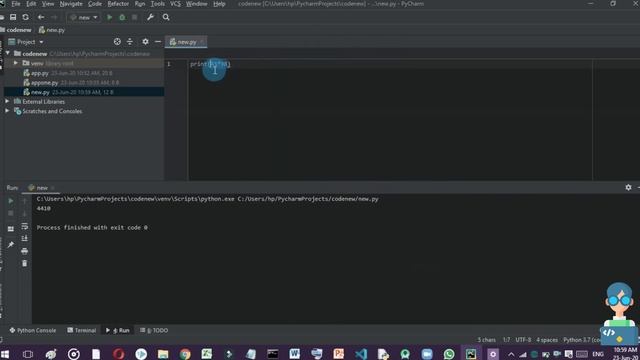Open settings via wrench icon
640x360 pixels.
(x=150, y=17)
